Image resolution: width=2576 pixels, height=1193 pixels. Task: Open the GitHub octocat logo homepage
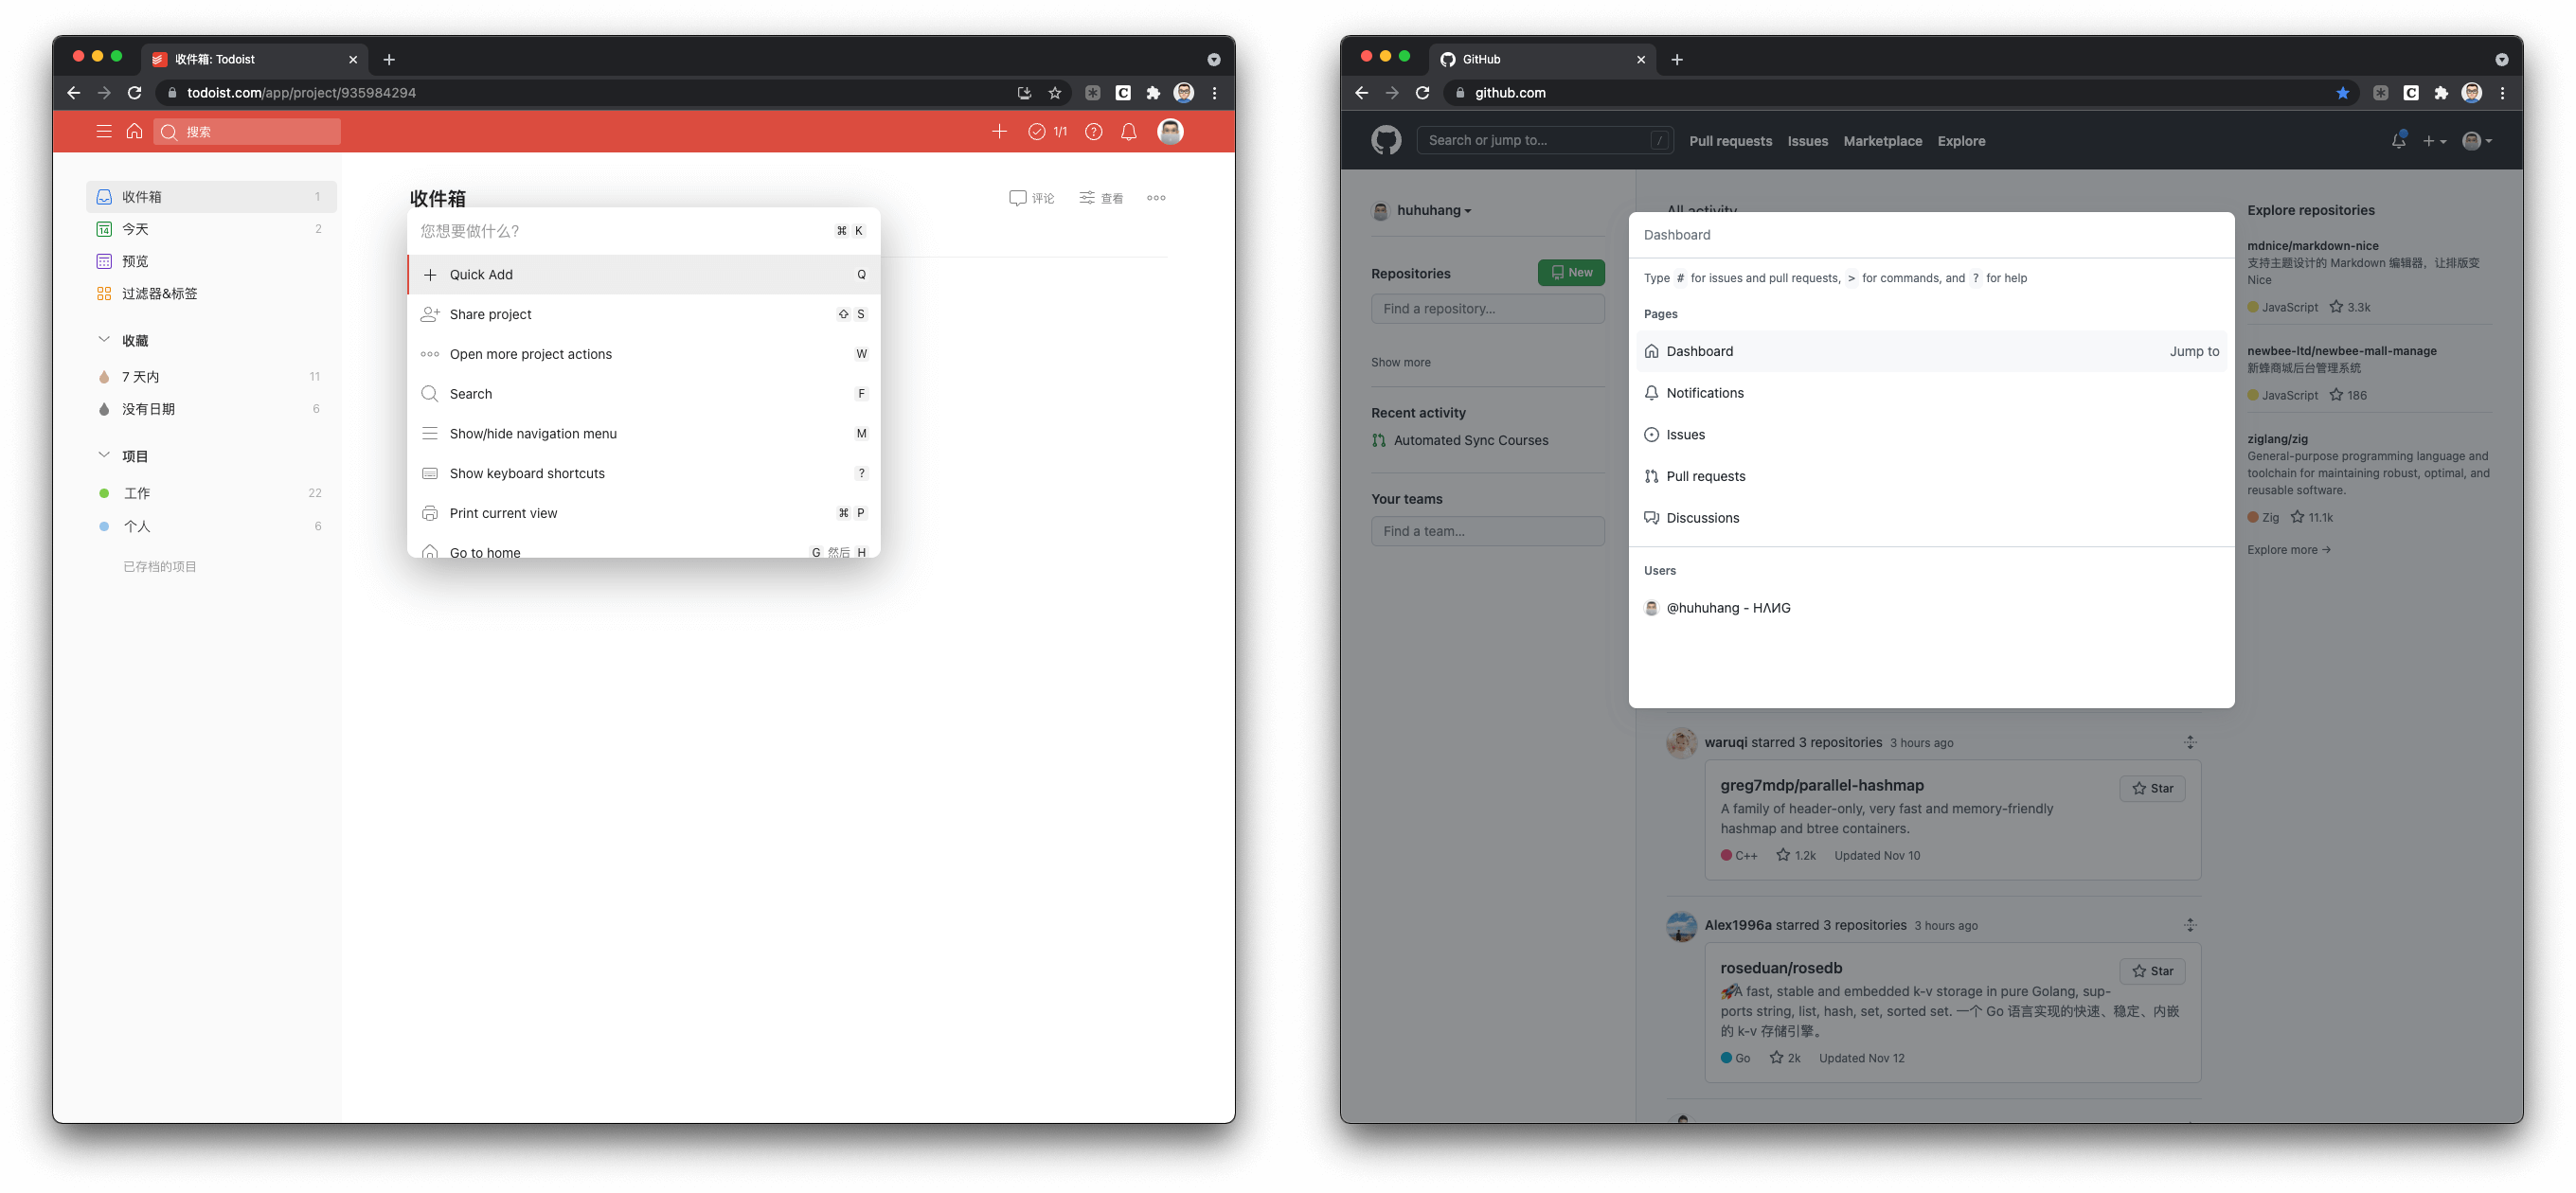point(1386,141)
